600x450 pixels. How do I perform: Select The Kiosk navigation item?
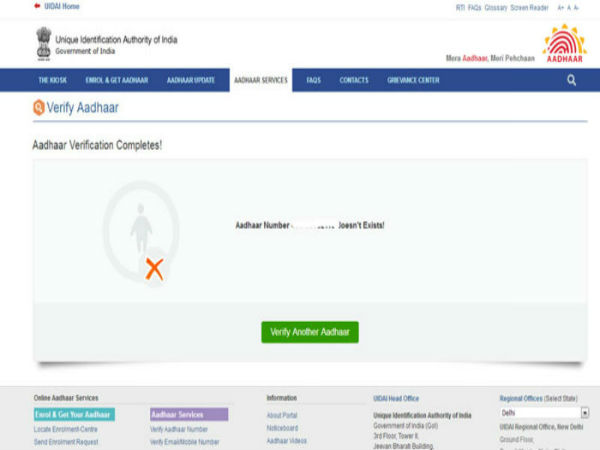[52, 80]
